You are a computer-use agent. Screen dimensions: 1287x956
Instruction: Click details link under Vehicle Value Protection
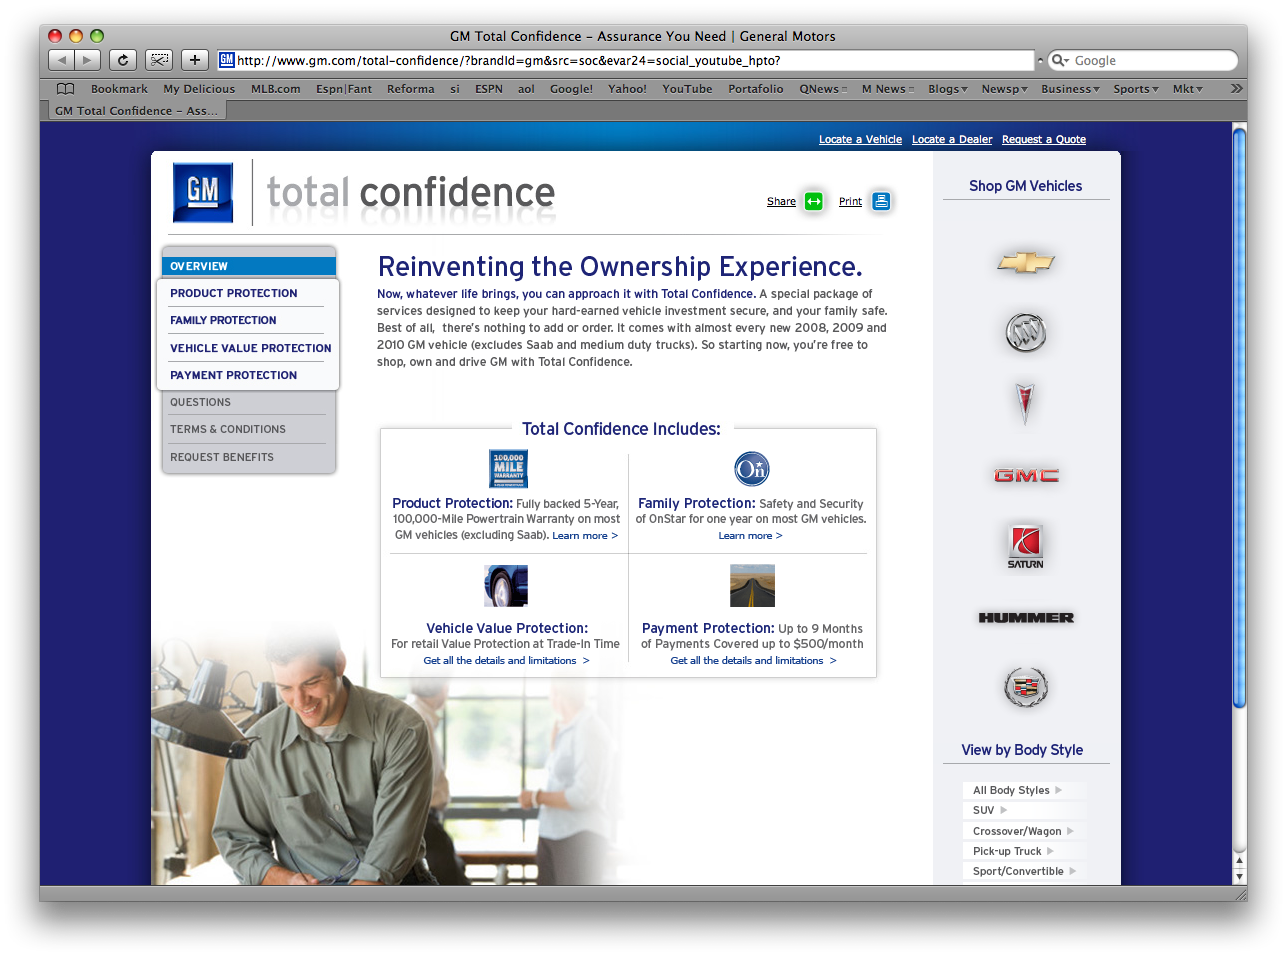pyautogui.click(x=506, y=661)
